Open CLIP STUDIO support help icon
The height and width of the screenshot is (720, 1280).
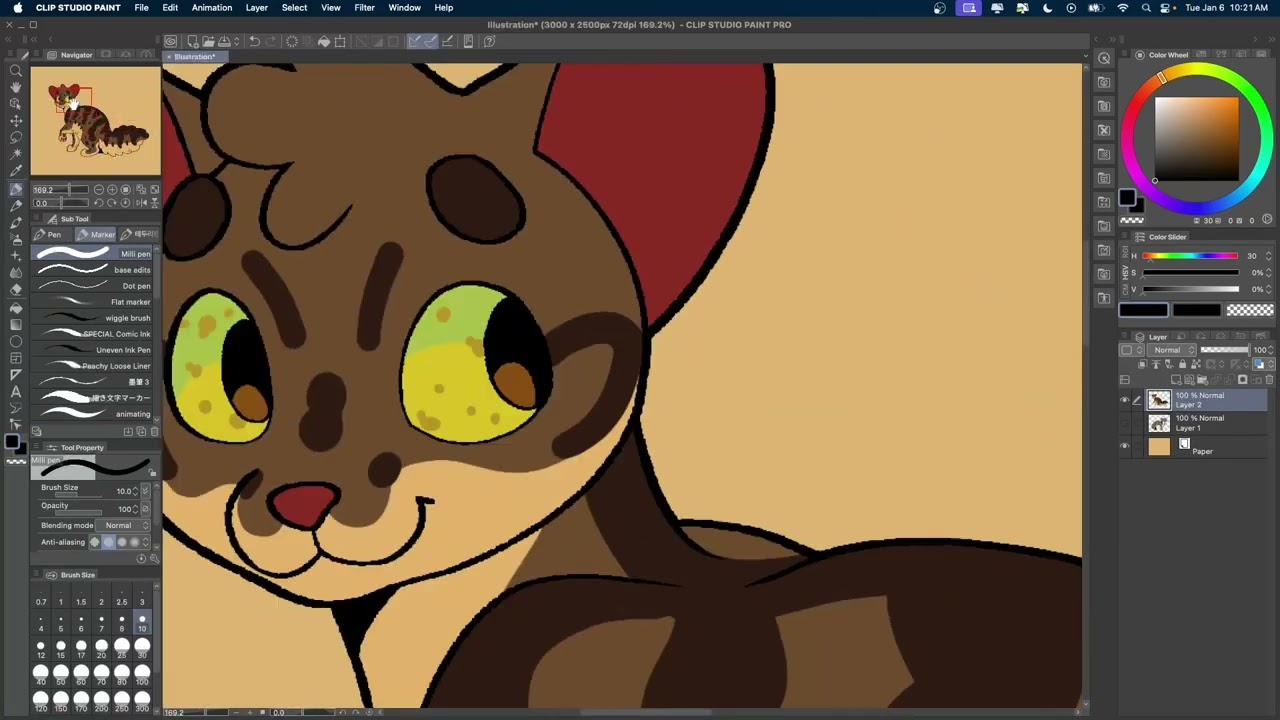coord(489,41)
